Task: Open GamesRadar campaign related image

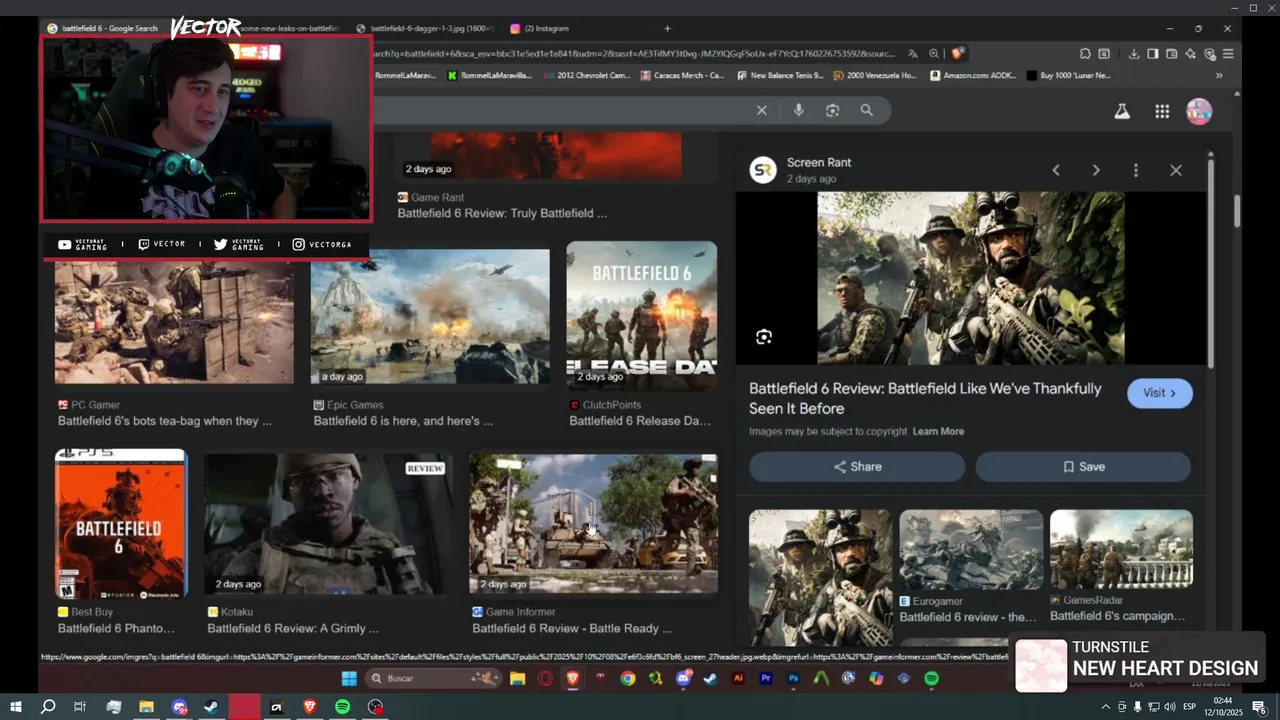Action: pyautogui.click(x=1121, y=550)
